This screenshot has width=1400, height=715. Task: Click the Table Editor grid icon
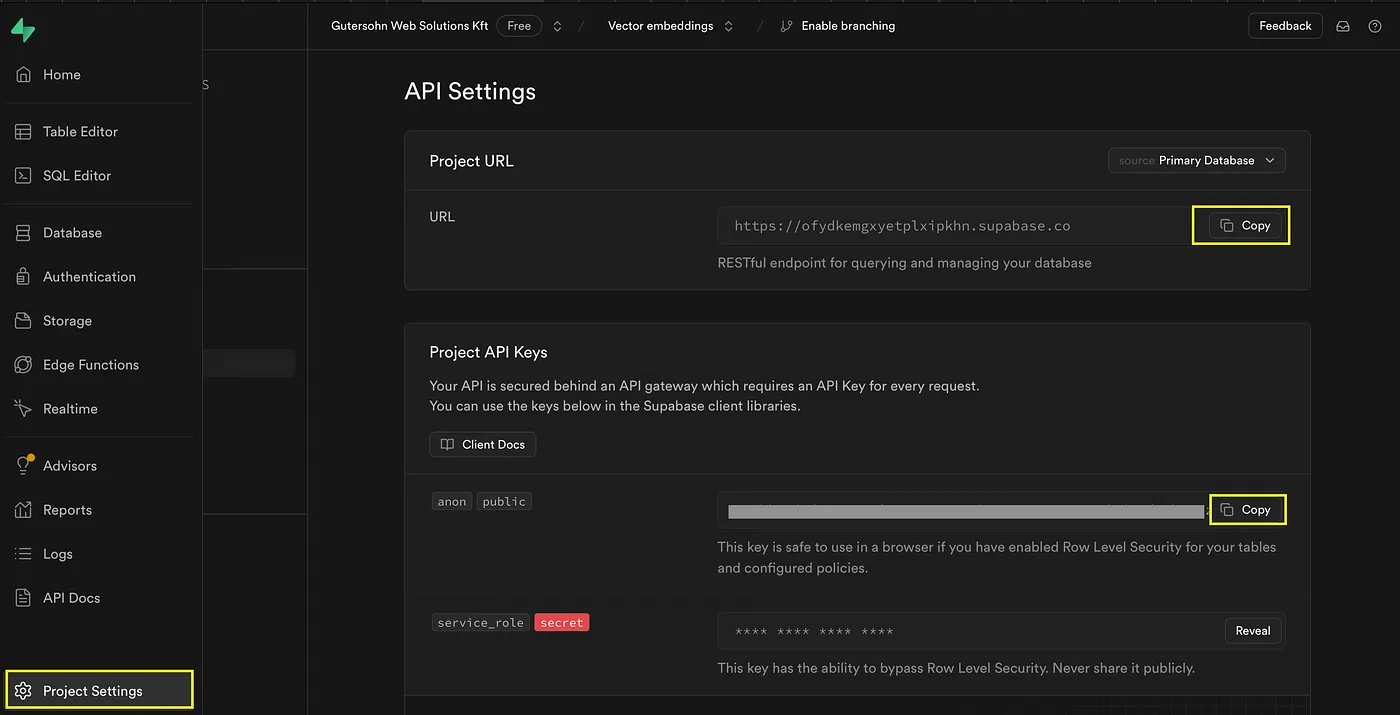tap(24, 132)
